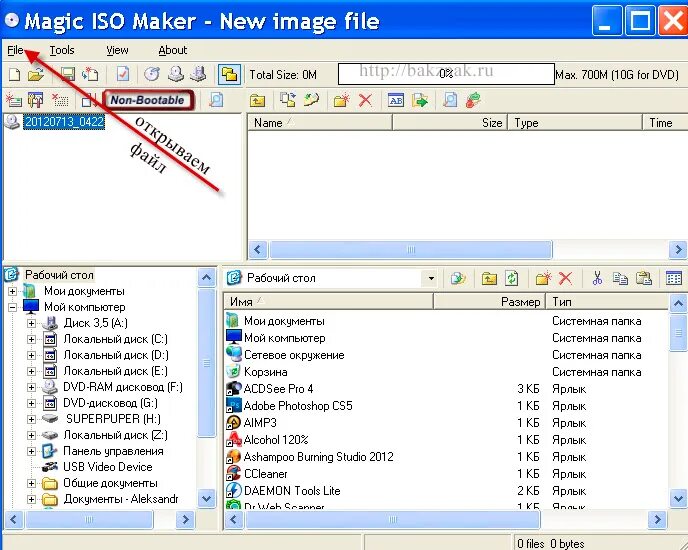Sort ISO list by the Type column
The image size is (688, 550).
pyautogui.click(x=575, y=122)
